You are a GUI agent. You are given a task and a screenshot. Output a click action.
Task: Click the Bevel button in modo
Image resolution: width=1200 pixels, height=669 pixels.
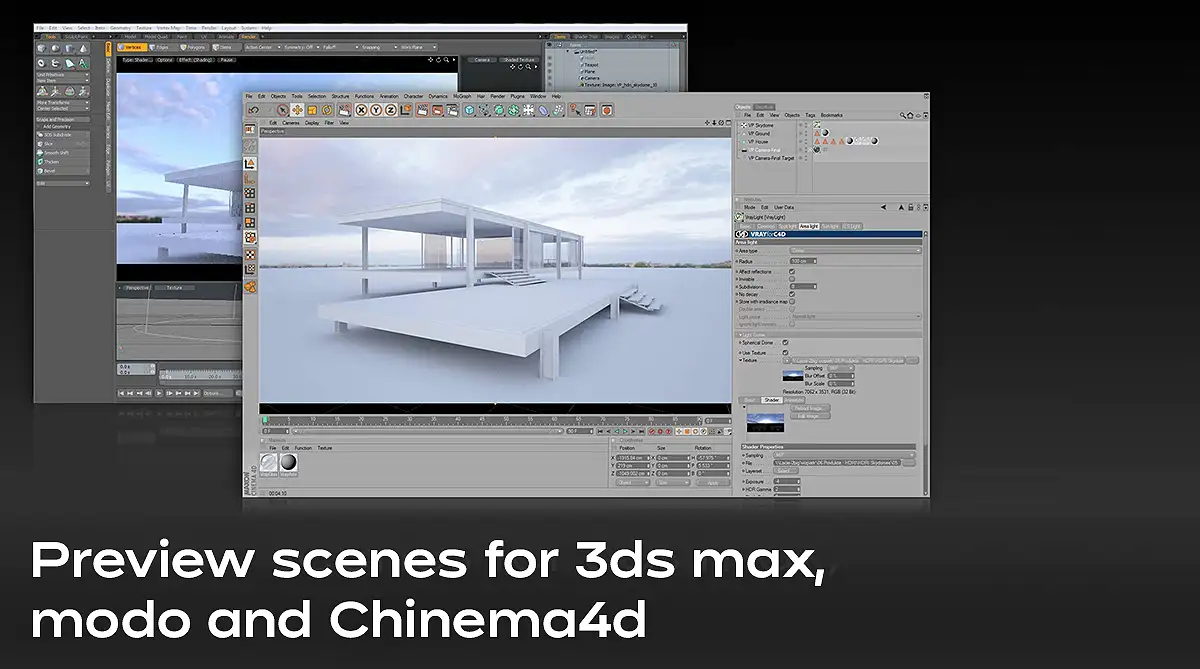(50, 170)
